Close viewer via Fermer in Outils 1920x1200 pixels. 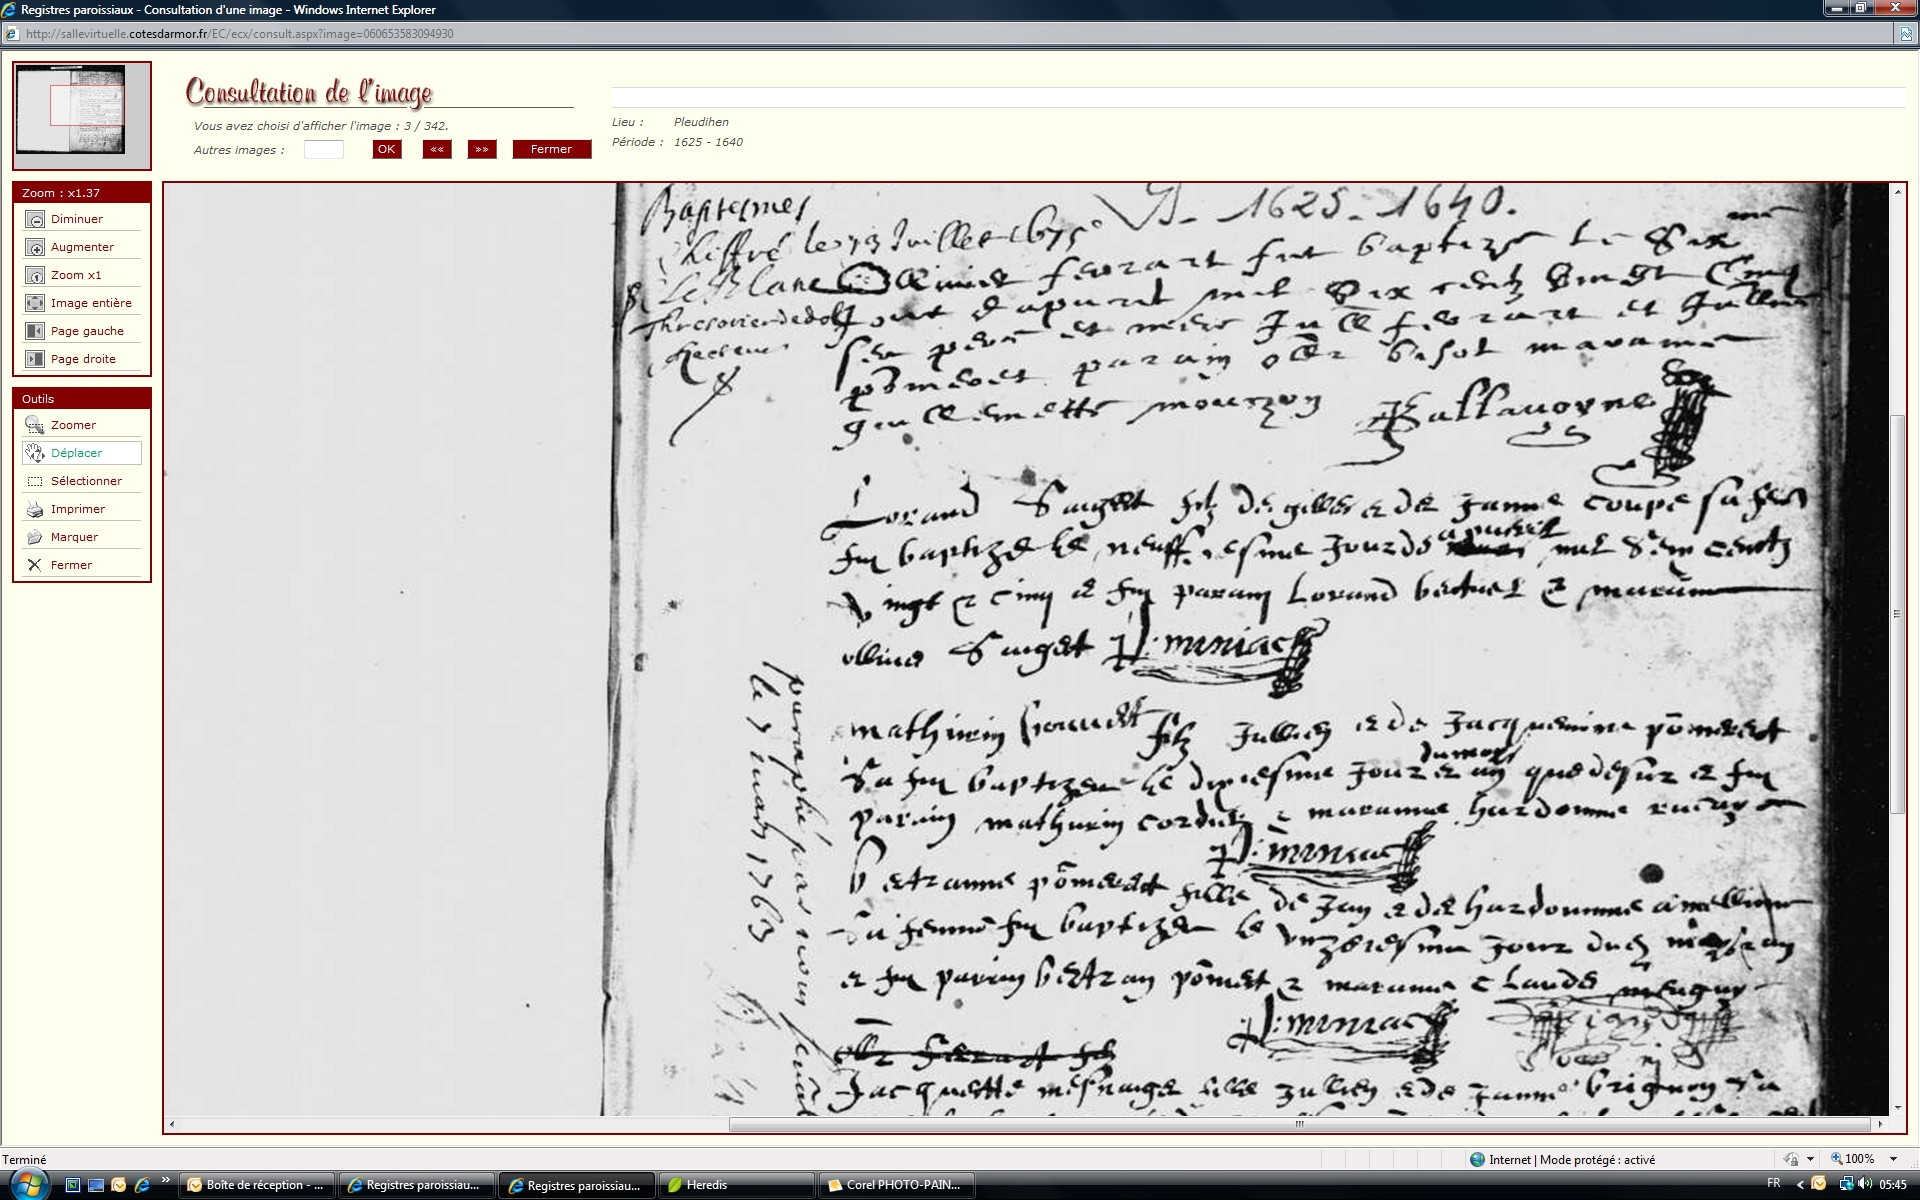pos(35,565)
